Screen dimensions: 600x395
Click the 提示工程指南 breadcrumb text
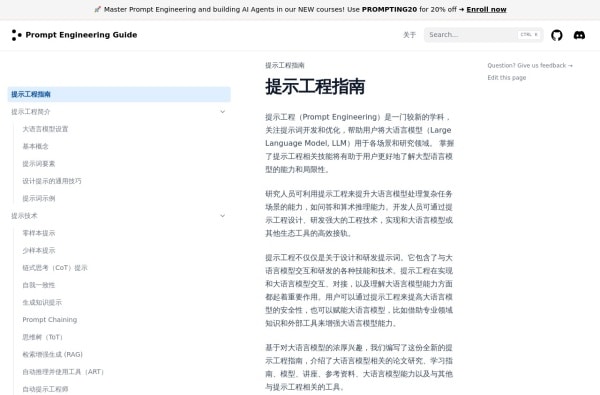pyautogui.click(x=285, y=65)
